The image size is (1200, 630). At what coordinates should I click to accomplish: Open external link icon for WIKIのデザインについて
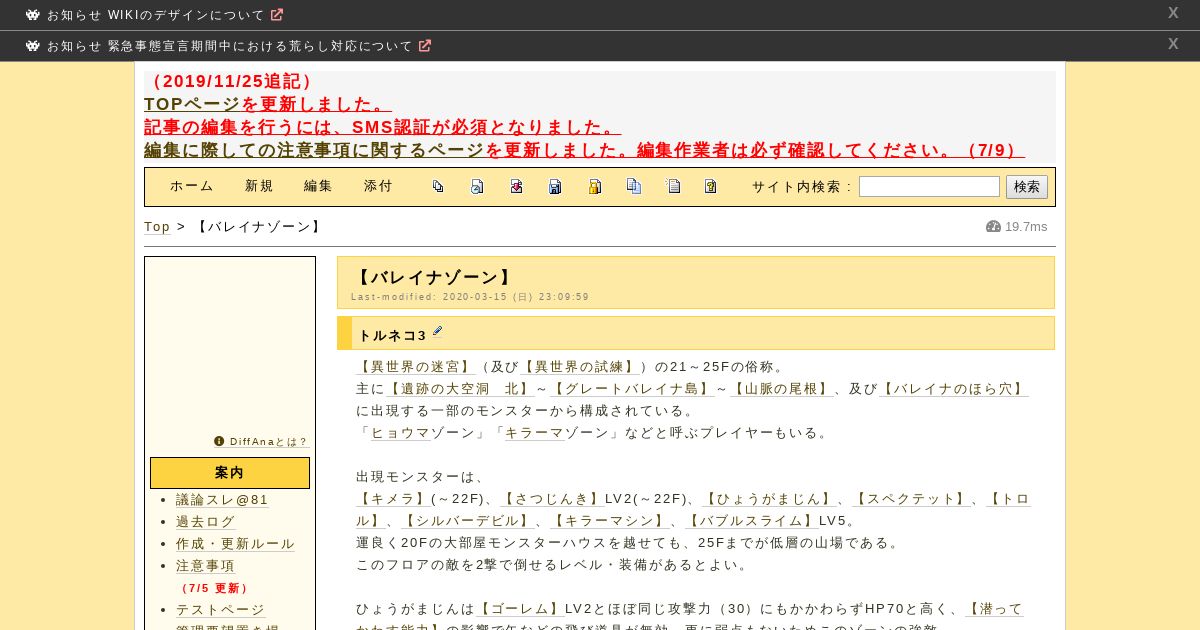tap(277, 15)
